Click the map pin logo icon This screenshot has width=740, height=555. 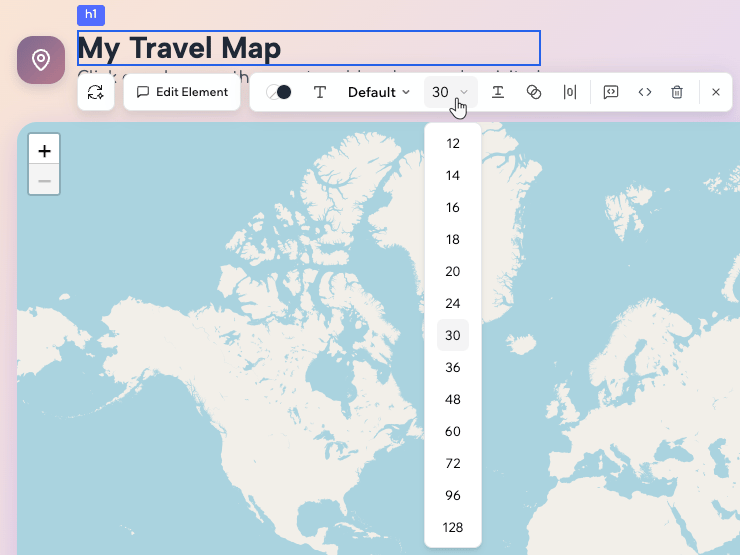click(41, 60)
